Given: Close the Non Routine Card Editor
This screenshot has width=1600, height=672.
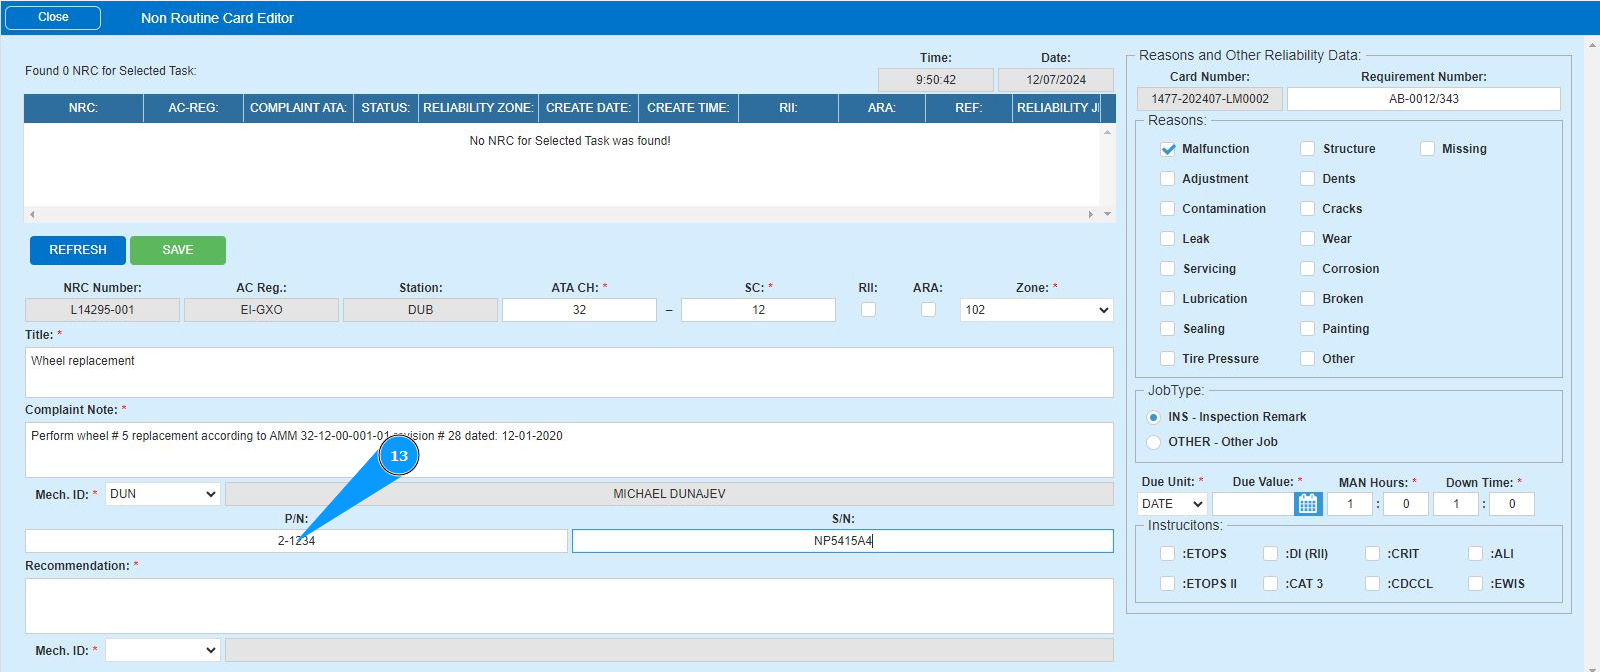Looking at the screenshot, I should coord(53,18).
